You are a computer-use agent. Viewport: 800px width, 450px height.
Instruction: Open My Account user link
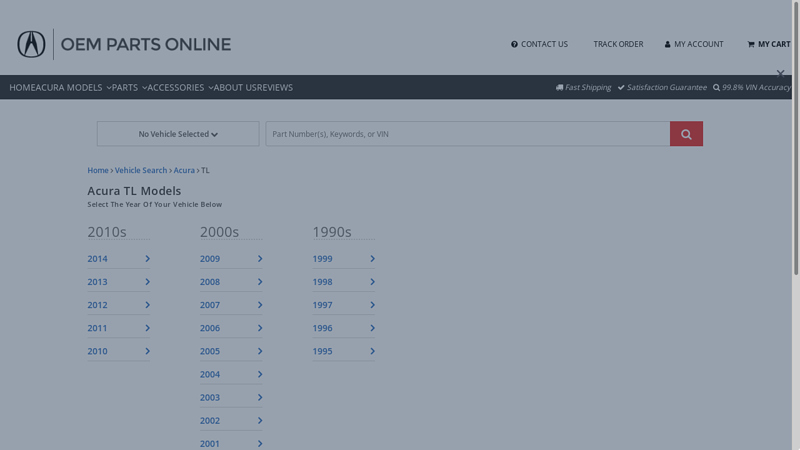tap(694, 44)
